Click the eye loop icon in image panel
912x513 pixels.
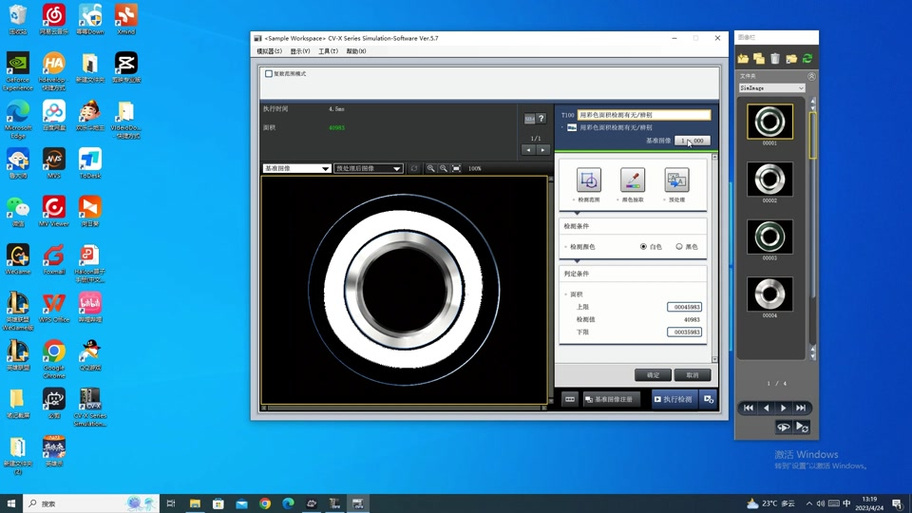[x=783, y=428]
